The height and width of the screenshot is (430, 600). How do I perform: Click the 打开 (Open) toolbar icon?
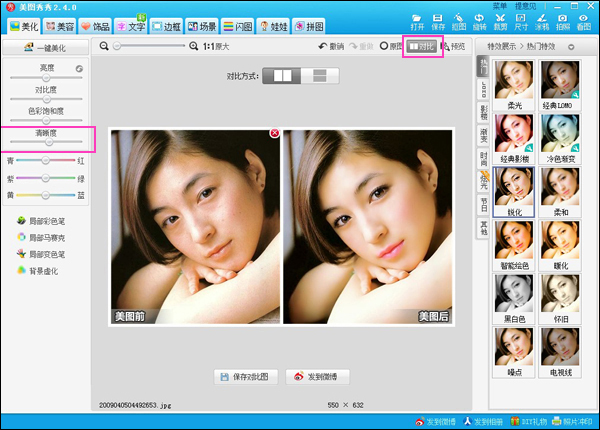[417, 20]
